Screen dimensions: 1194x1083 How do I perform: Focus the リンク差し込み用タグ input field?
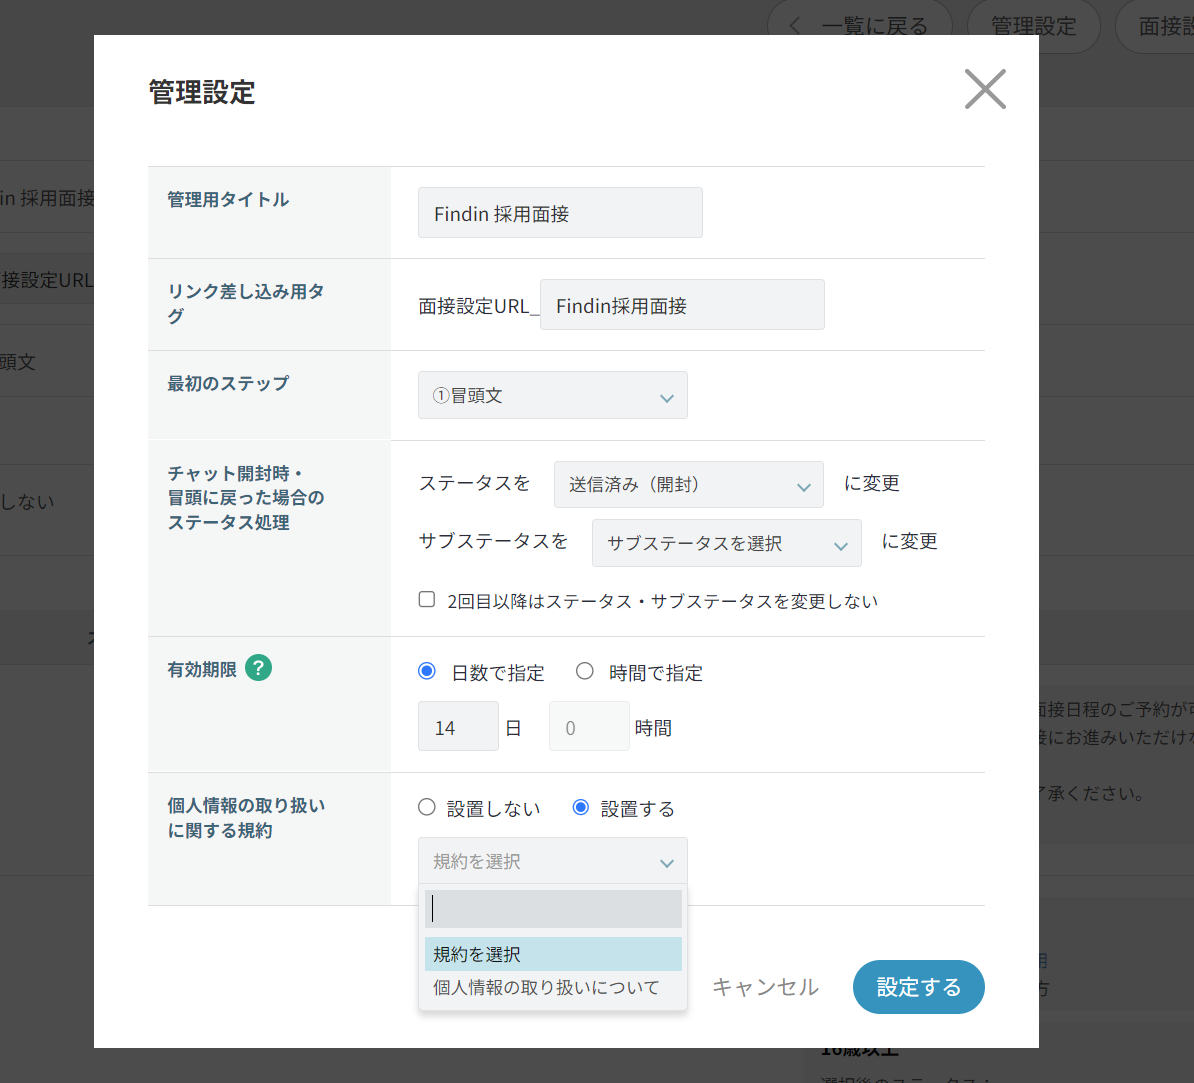[x=682, y=305]
